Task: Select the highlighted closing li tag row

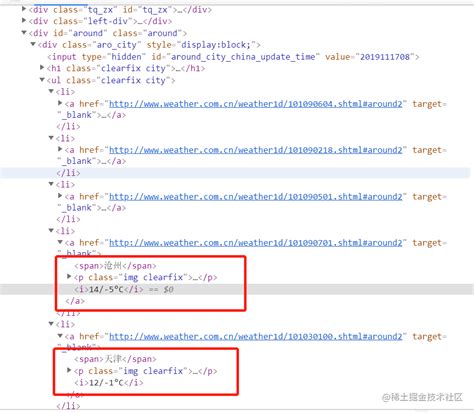Action: [237, 173]
